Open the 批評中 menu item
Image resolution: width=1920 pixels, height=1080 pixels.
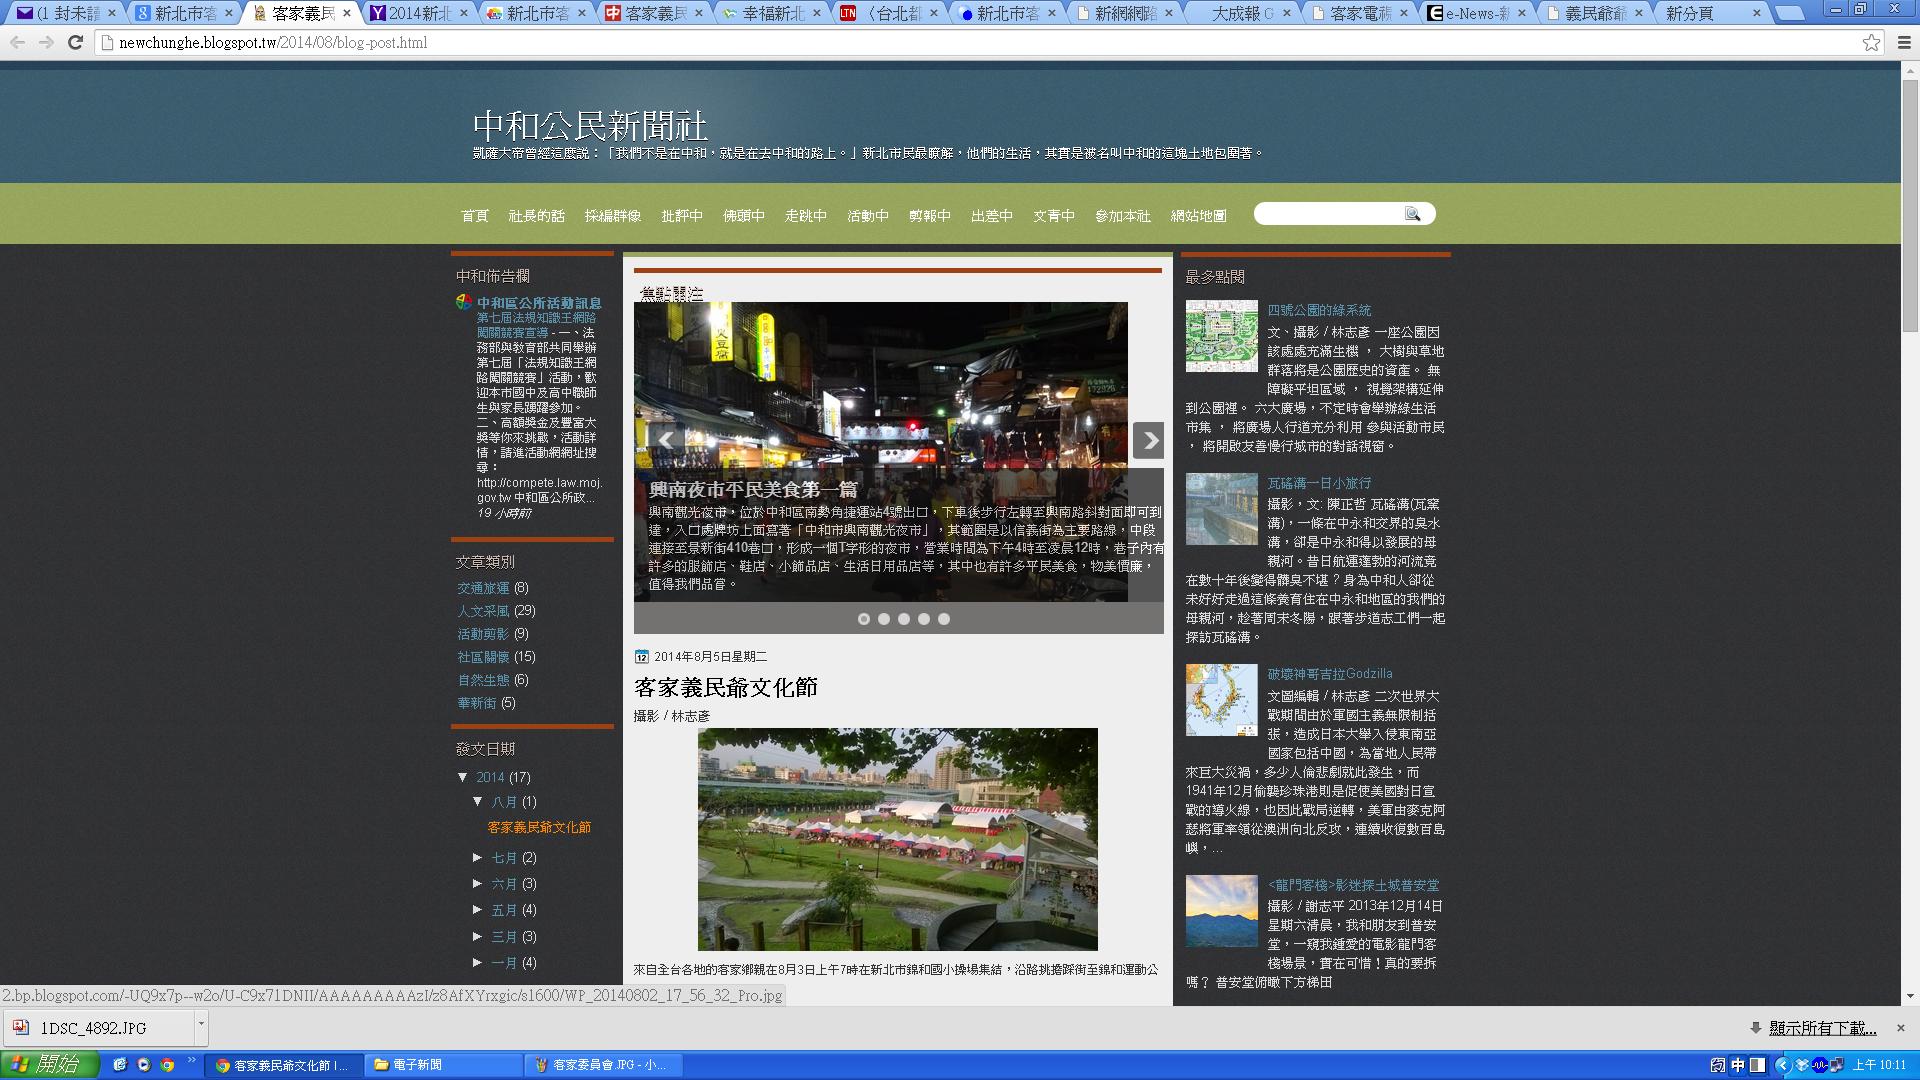pos(682,215)
